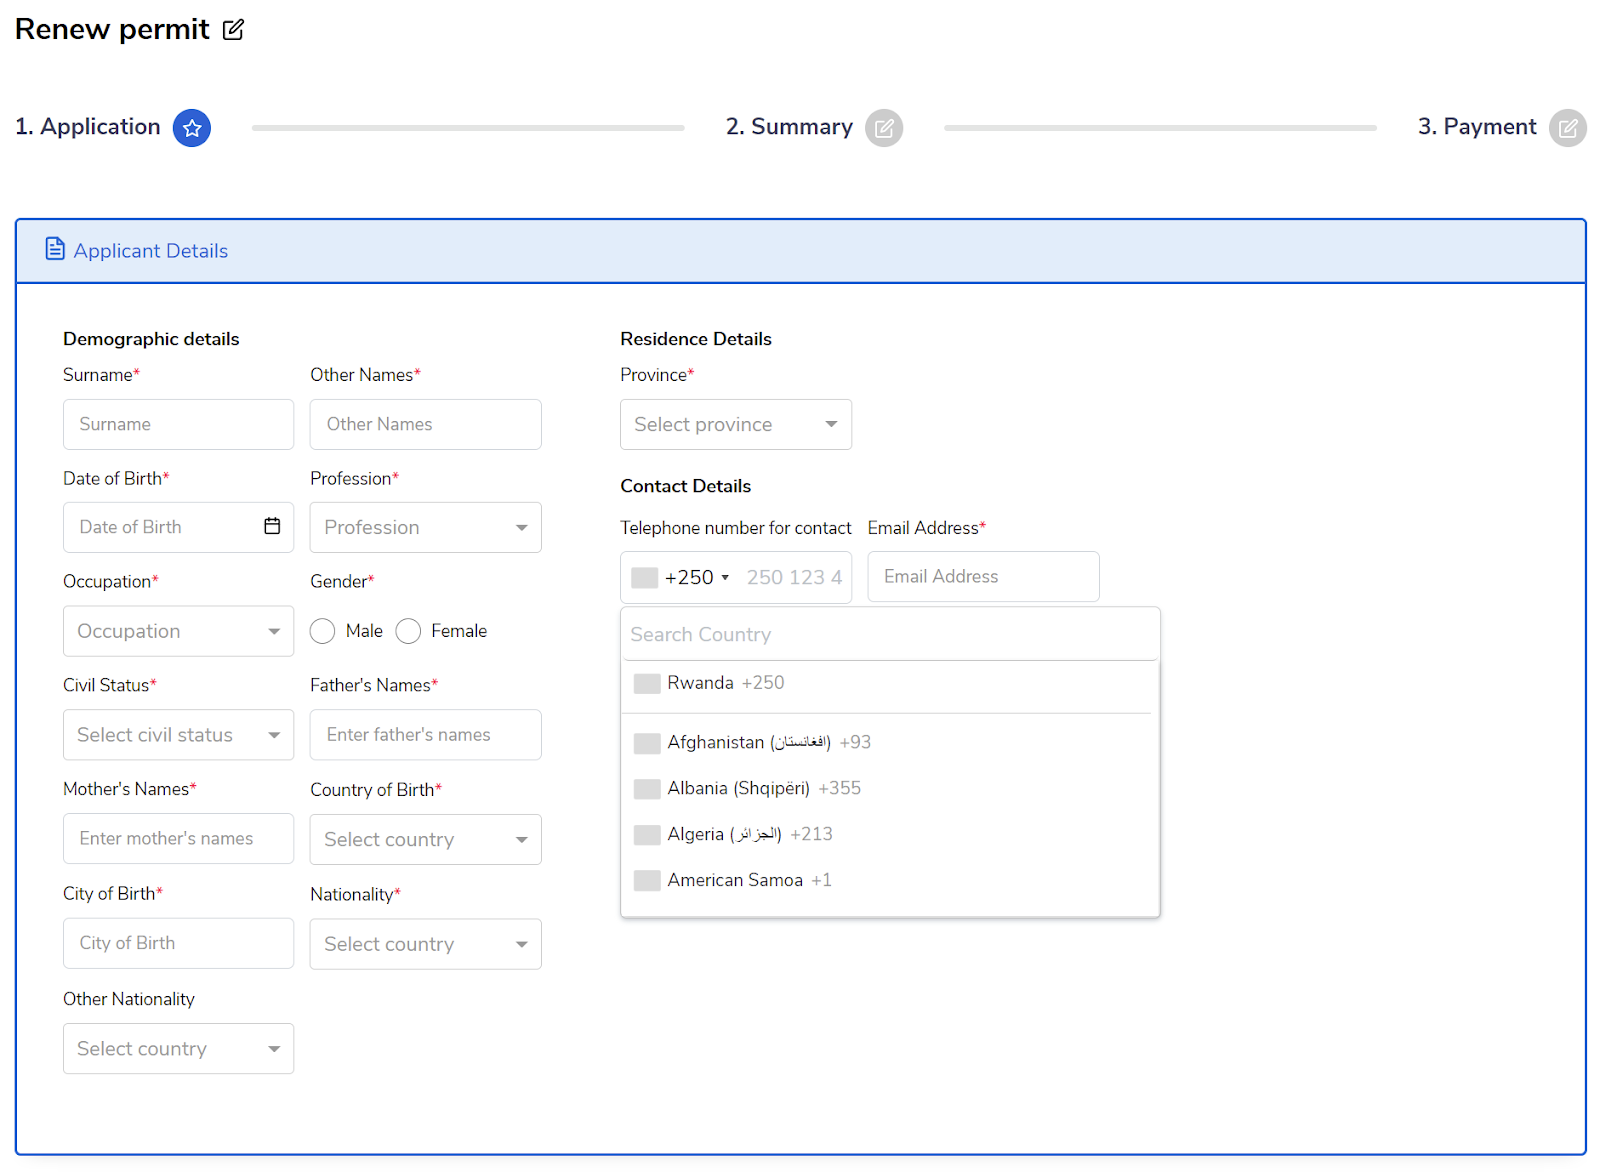Click the Afghanistan flag icon
This screenshot has width=1600, height=1172.
[647, 743]
